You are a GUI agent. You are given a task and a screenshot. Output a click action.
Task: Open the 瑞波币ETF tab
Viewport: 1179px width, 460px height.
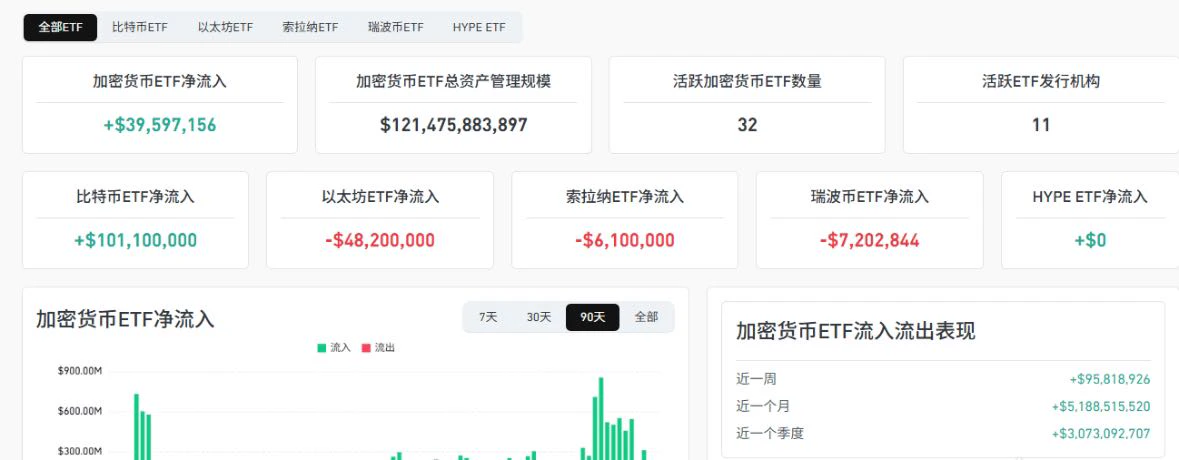coord(396,27)
